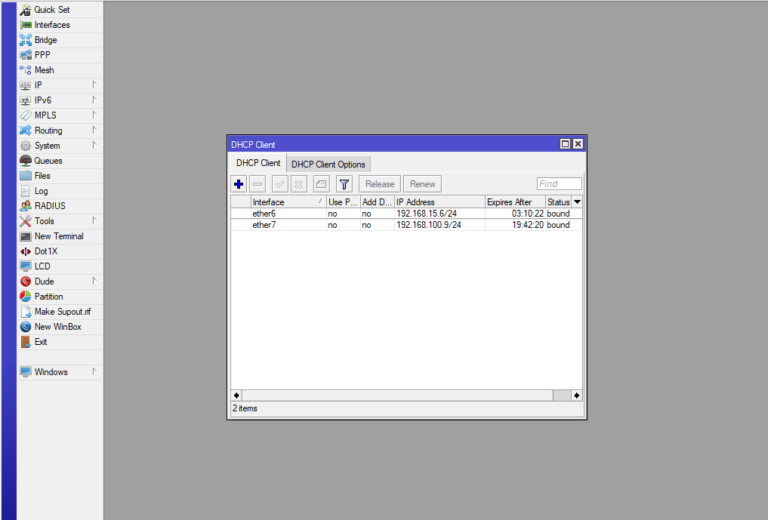The height and width of the screenshot is (520, 768).
Task: Click the blue plus add button
Action: tap(238, 184)
